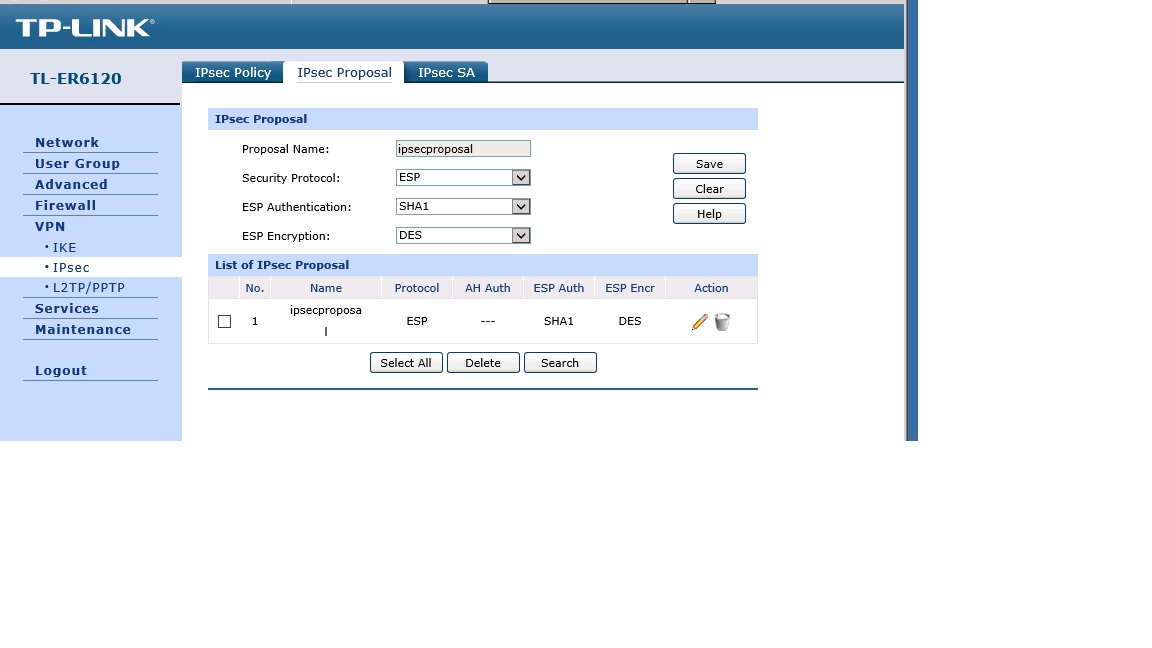
Task: Open Help for IPsec Proposal
Action: point(709,214)
